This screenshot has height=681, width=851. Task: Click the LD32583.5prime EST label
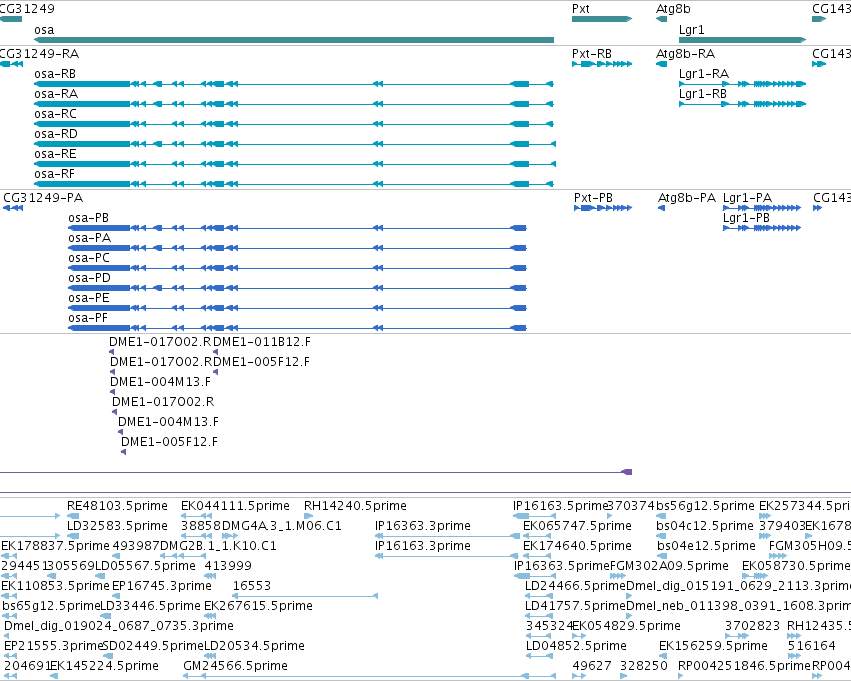[x=117, y=526]
